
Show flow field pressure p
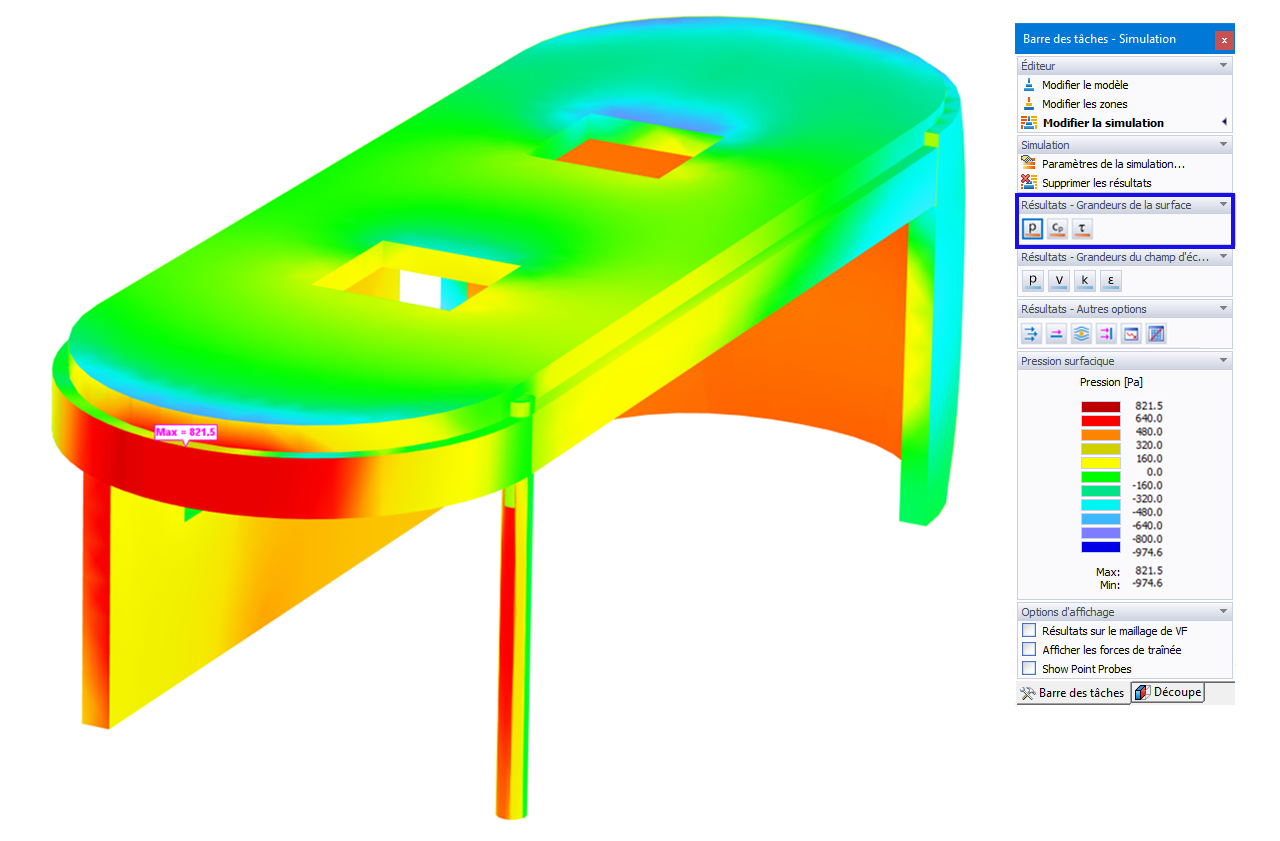tap(1033, 280)
